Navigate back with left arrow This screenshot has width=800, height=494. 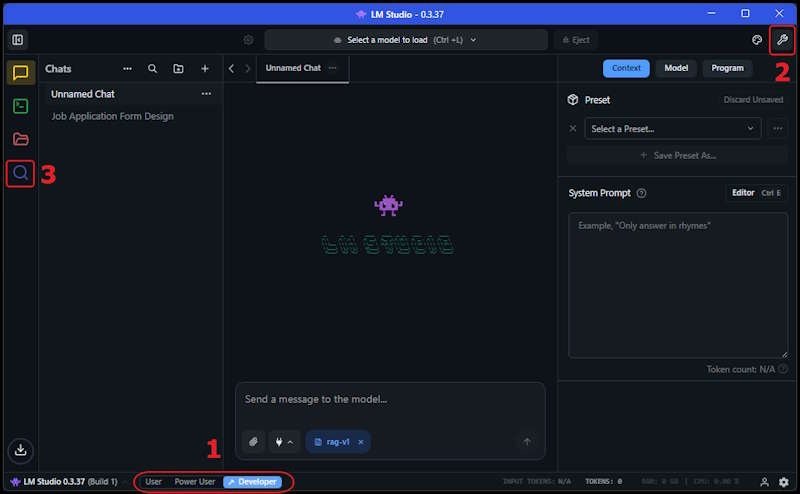231,68
